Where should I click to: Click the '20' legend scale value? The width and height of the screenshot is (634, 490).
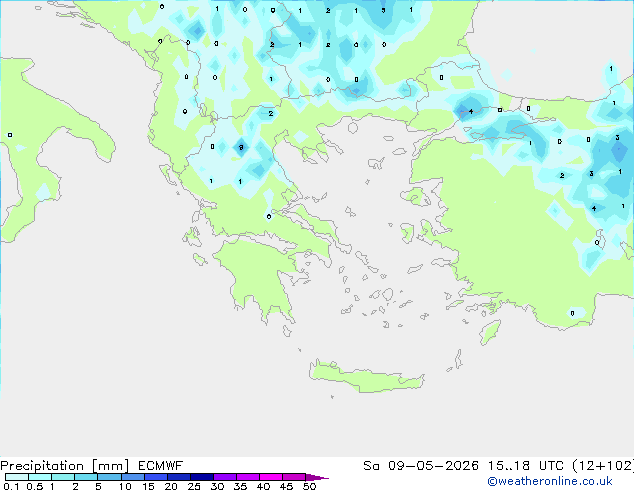click(x=171, y=486)
